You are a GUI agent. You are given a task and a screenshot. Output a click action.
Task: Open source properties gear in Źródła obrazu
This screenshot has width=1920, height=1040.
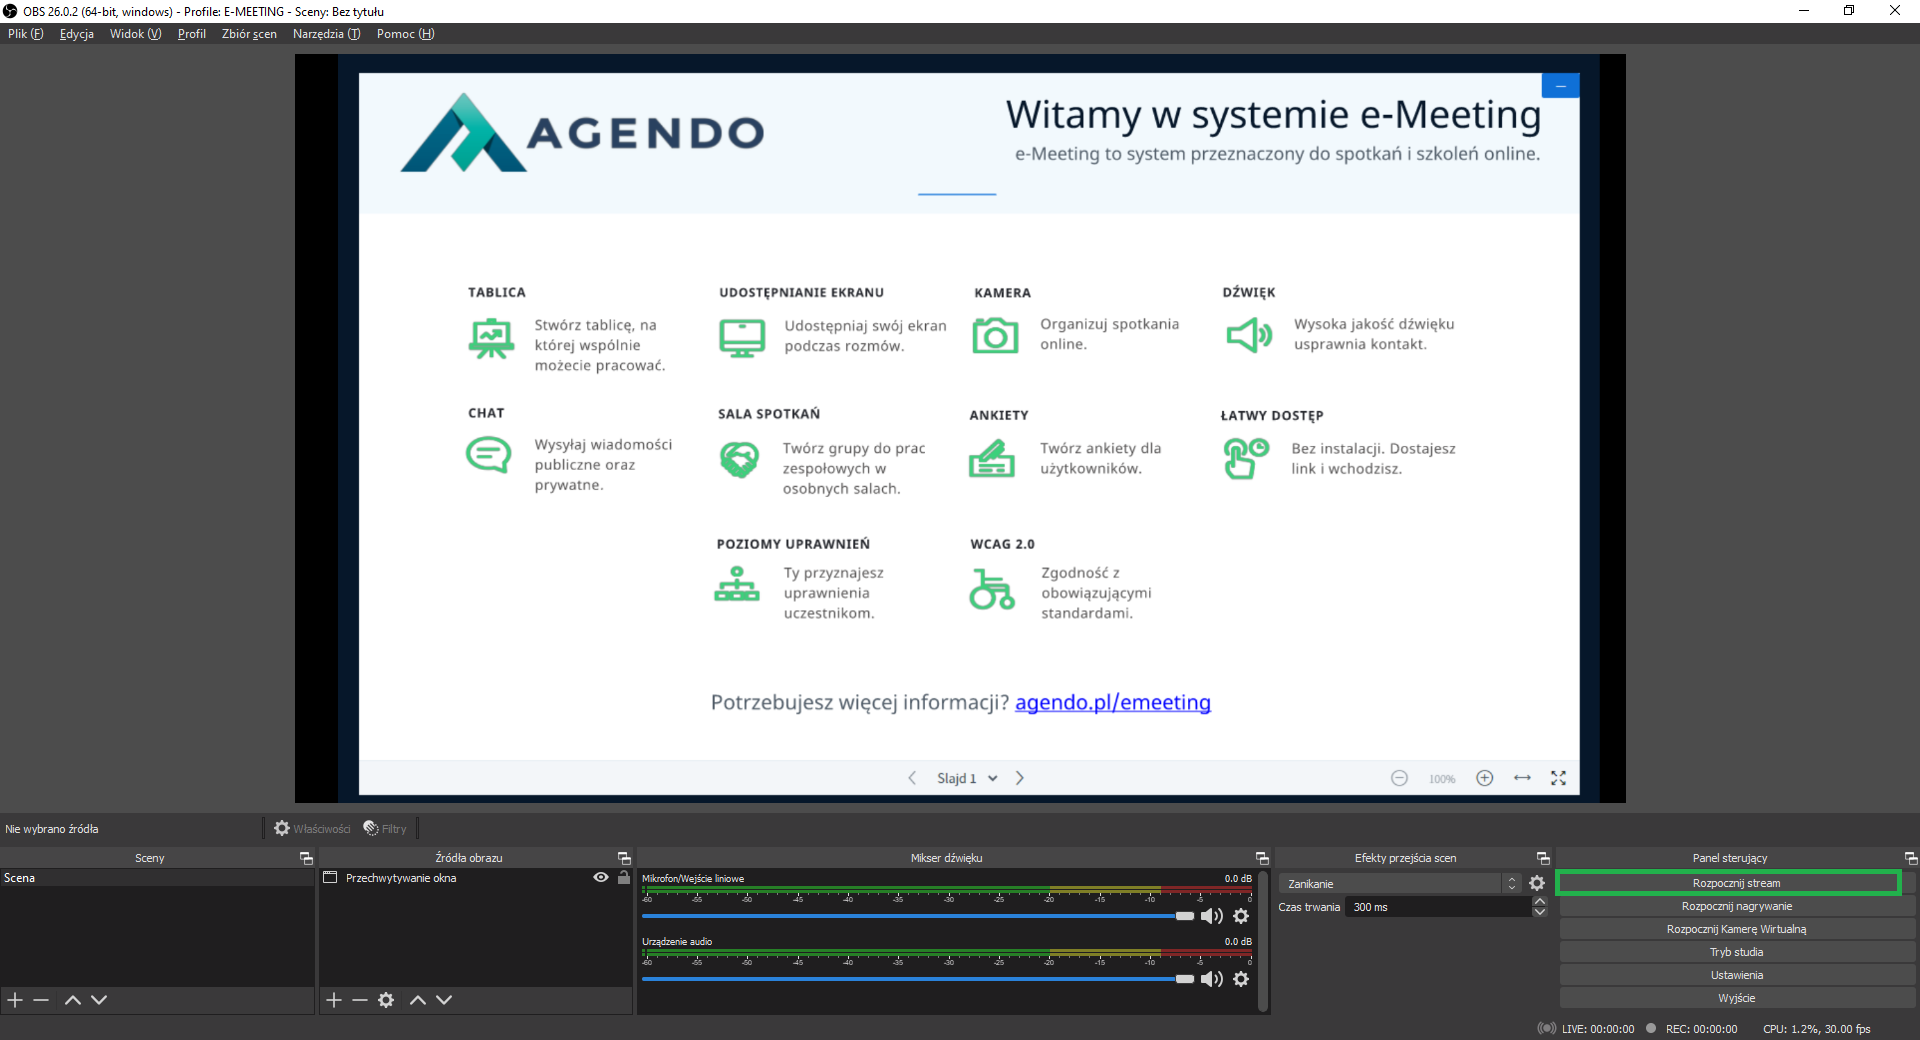(386, 1000)
